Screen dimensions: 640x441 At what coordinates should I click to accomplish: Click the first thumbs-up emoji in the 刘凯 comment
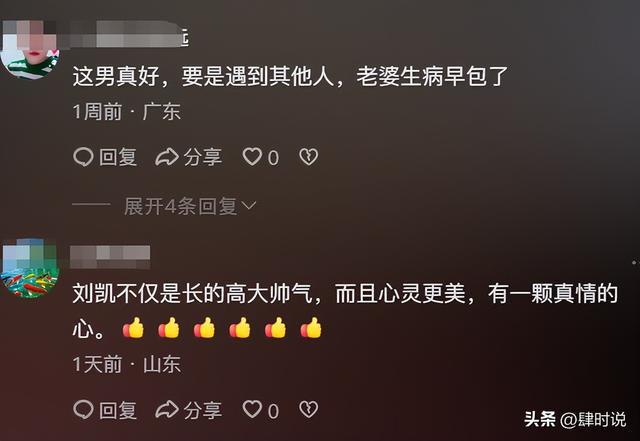click(x=133, y=328)
